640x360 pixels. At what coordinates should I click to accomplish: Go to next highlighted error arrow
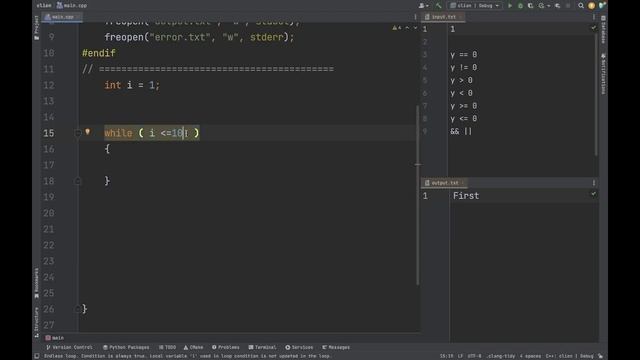point(415,28)
